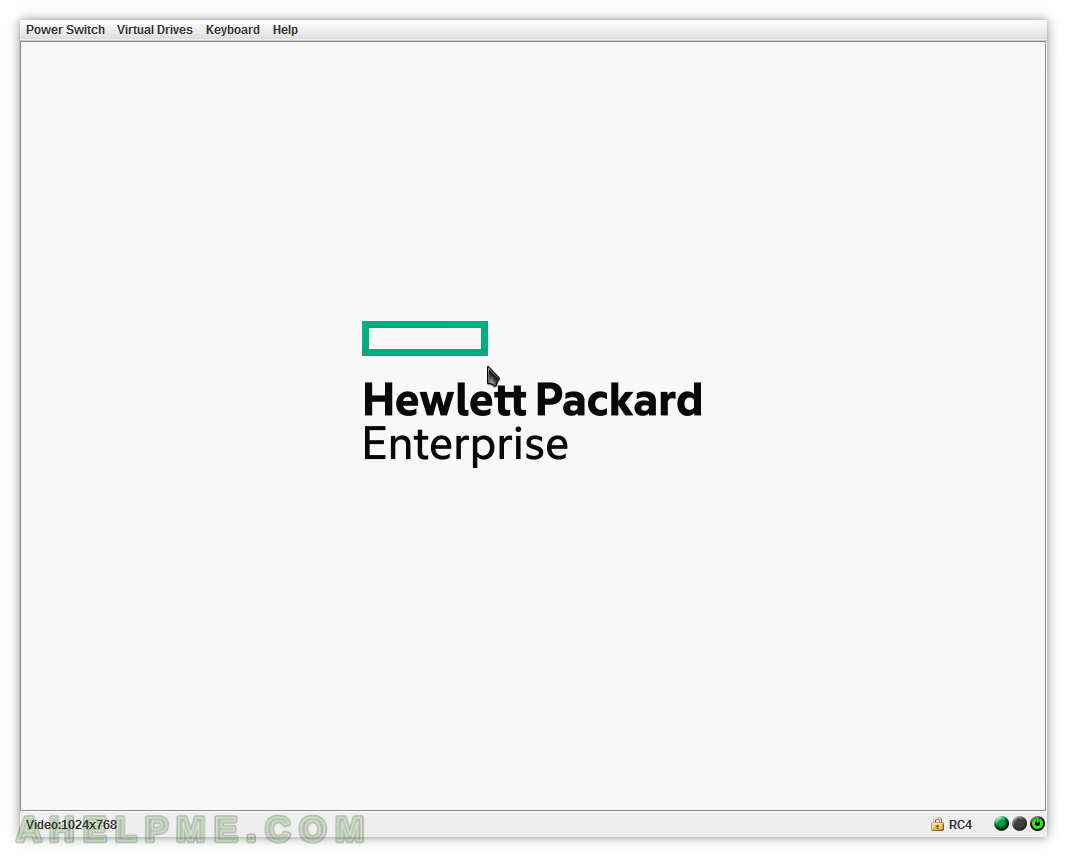Click the RC4 encryption label

[x=960, y=825]
